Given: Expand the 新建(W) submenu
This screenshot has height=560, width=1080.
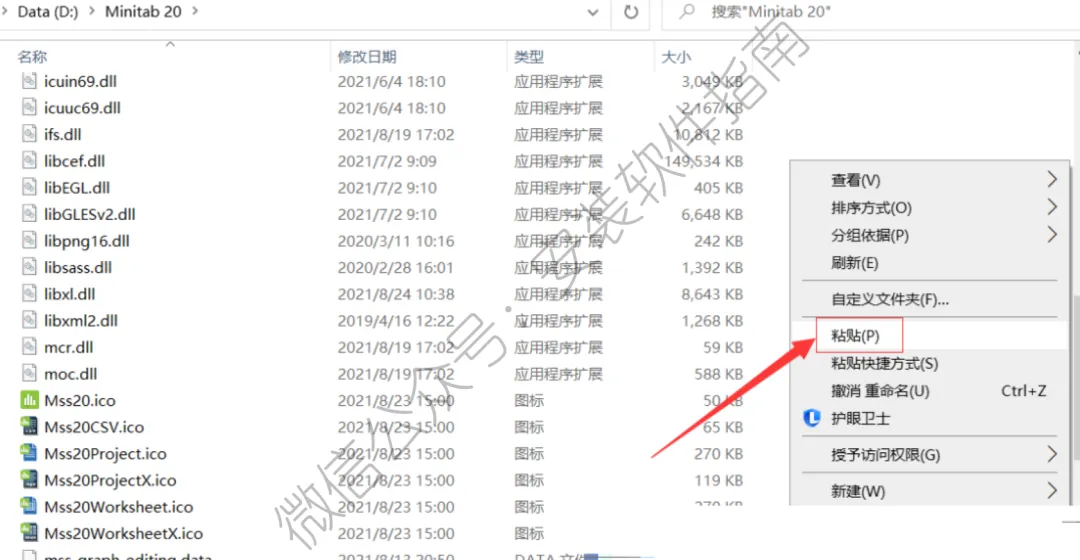Looking at the screenshot, I should (1052, 491).
